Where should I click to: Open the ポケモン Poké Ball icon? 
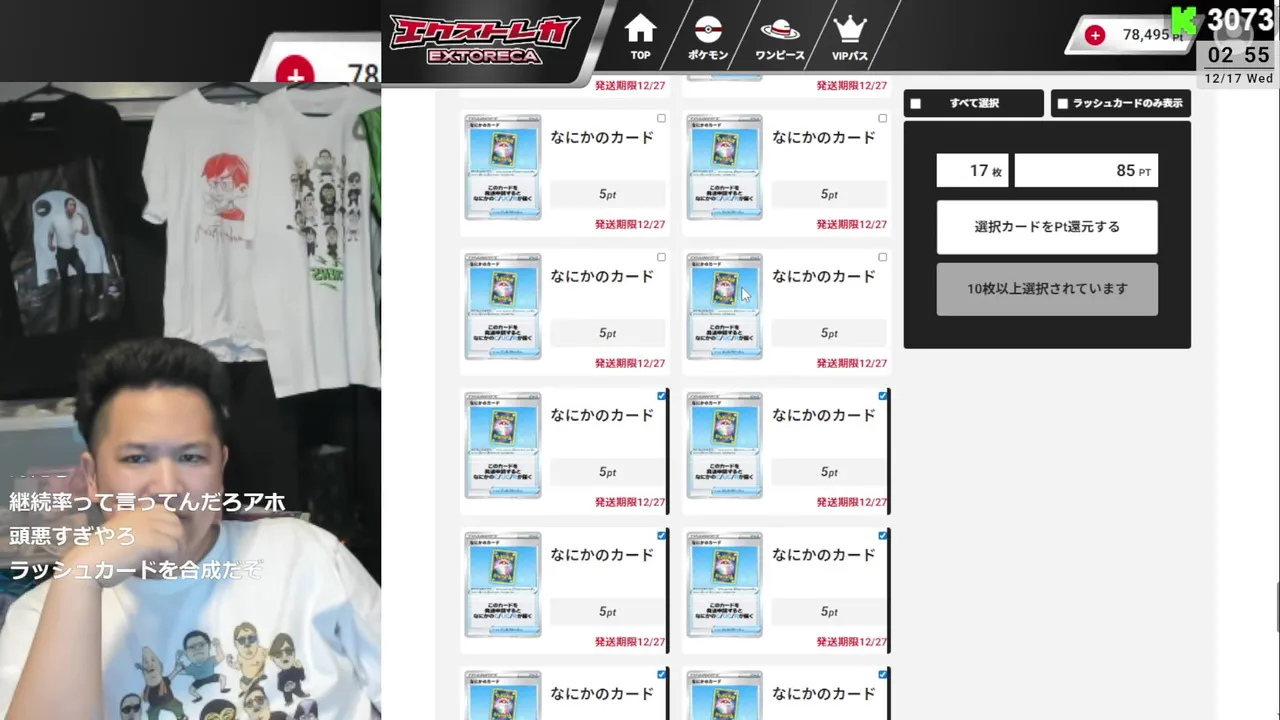pos(708,37)
